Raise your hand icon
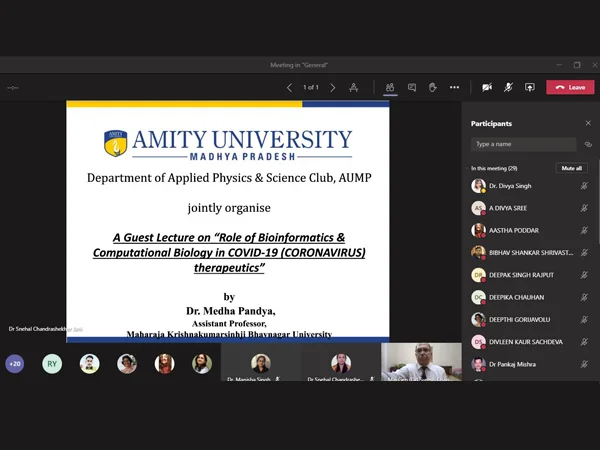 coord(433,88)
